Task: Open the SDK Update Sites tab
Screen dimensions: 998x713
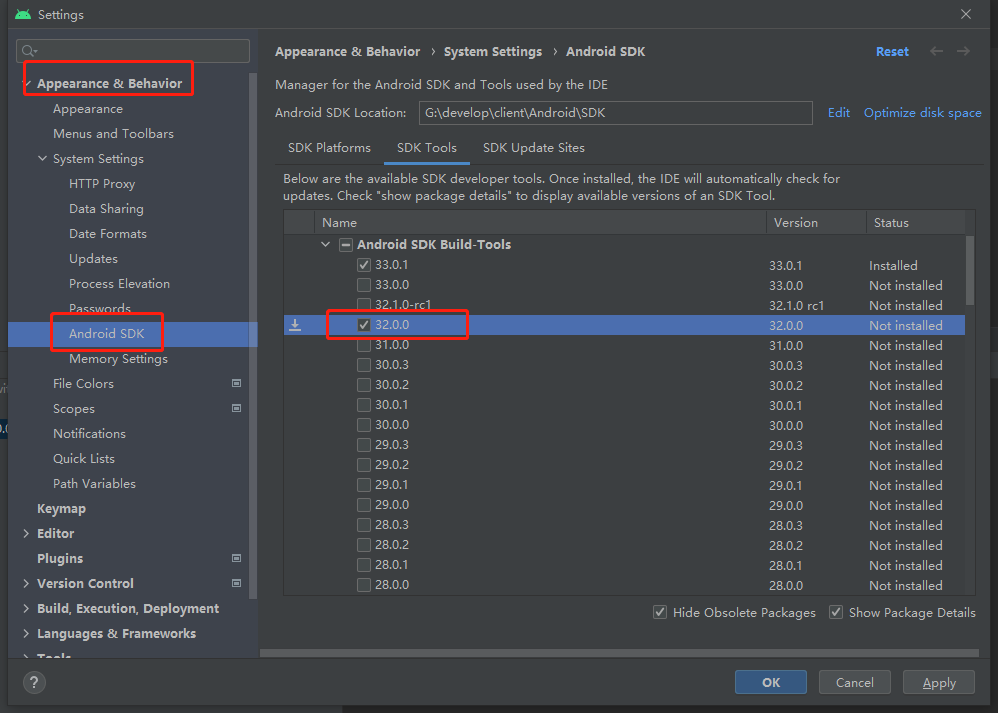Action: pos(533,148)
